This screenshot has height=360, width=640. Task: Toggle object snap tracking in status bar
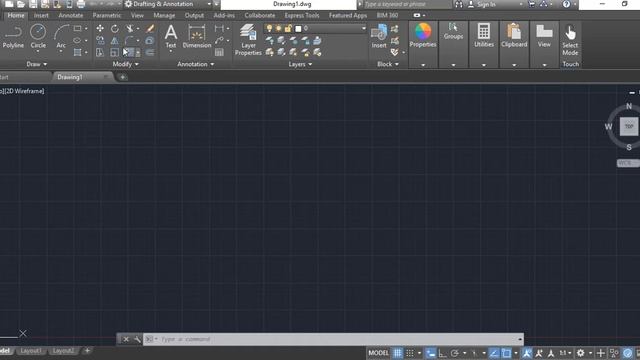[x=493, y=353]
